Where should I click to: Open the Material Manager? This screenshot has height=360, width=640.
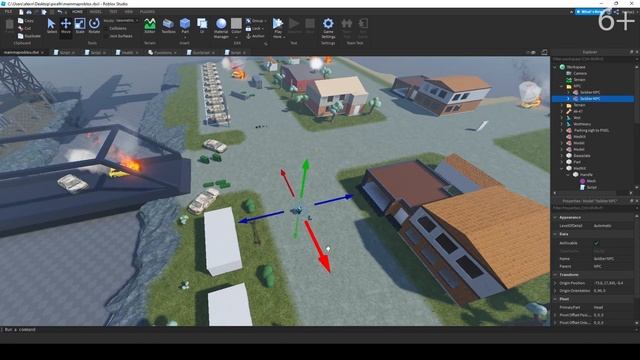221,28
